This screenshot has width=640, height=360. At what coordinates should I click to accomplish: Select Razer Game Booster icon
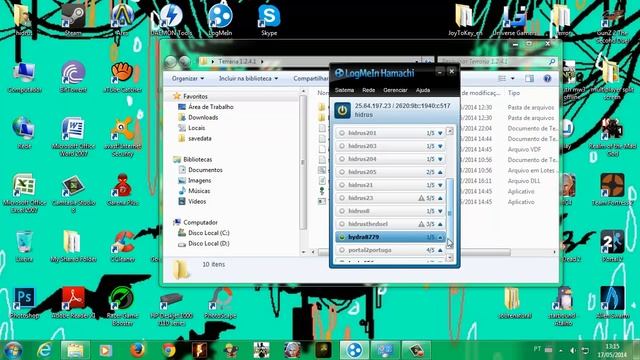pyautogui.click(x=122, y=306)
